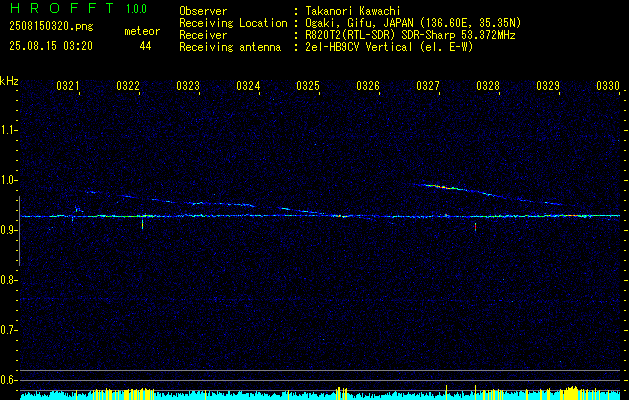Click the vertical echo spike below 0322
629x400 pixels.
[142, 224]
